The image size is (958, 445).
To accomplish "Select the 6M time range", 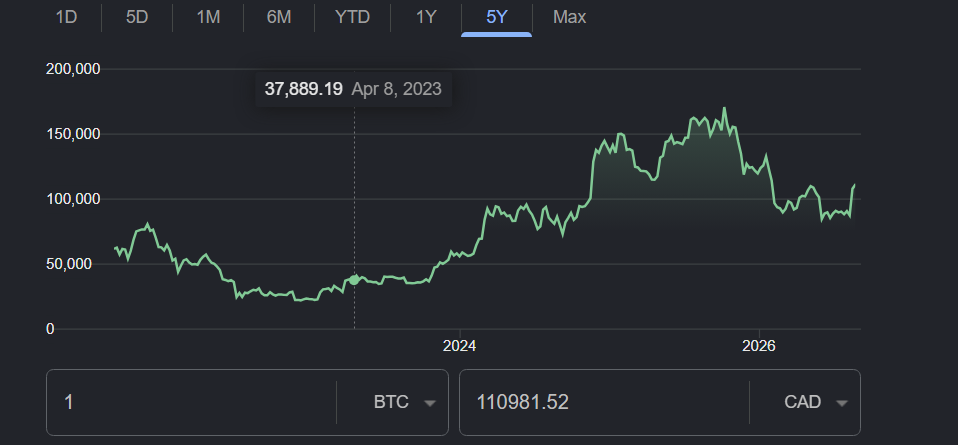I will point(279,17).
